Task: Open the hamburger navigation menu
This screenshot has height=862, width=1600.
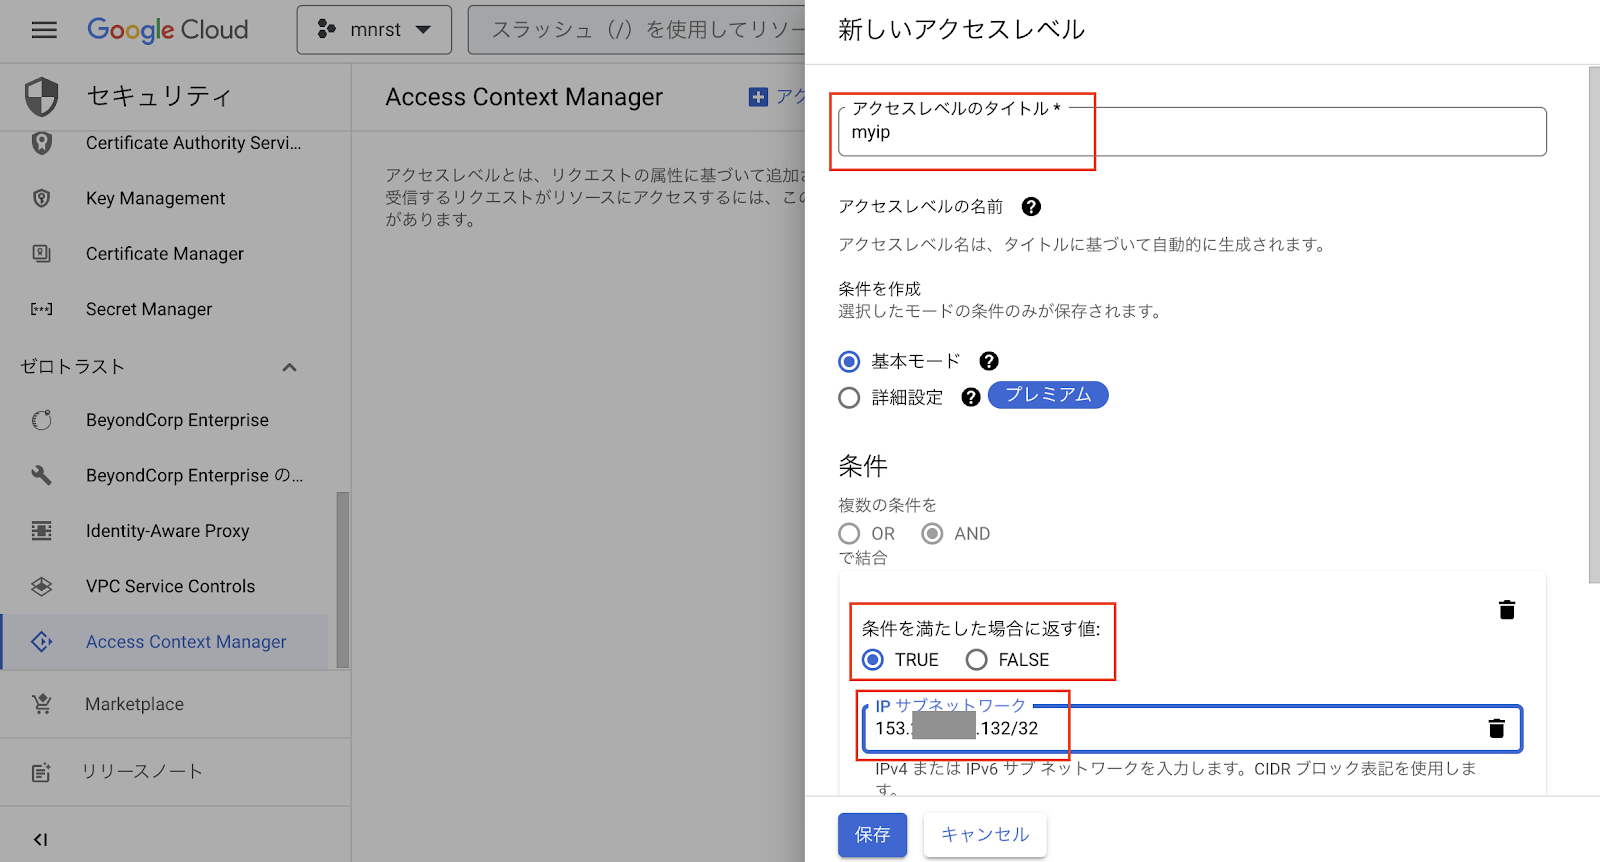Action: point(44,30)
